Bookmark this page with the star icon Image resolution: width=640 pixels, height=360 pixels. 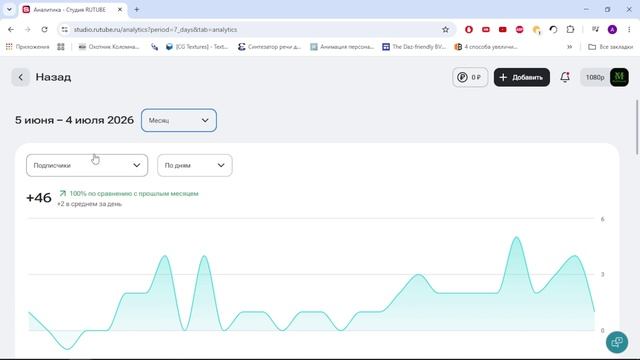445,29
